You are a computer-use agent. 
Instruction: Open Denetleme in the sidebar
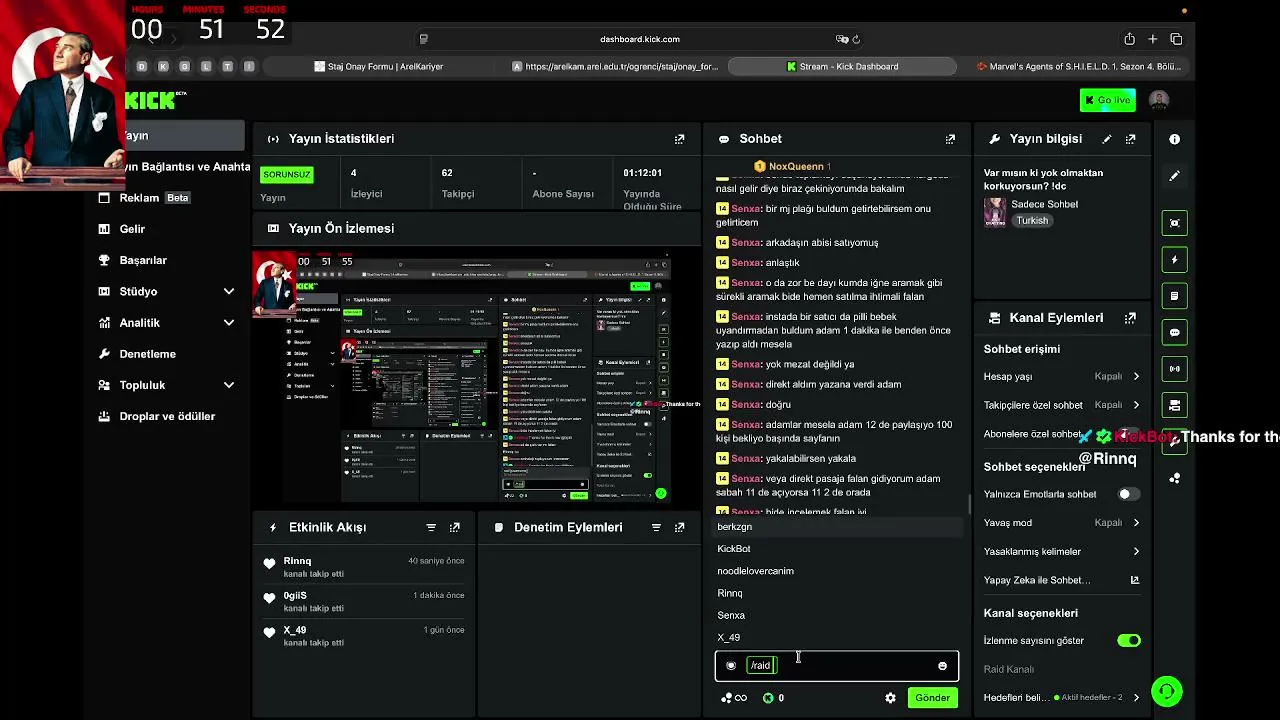pyautogui.click(x=137, y=354)
